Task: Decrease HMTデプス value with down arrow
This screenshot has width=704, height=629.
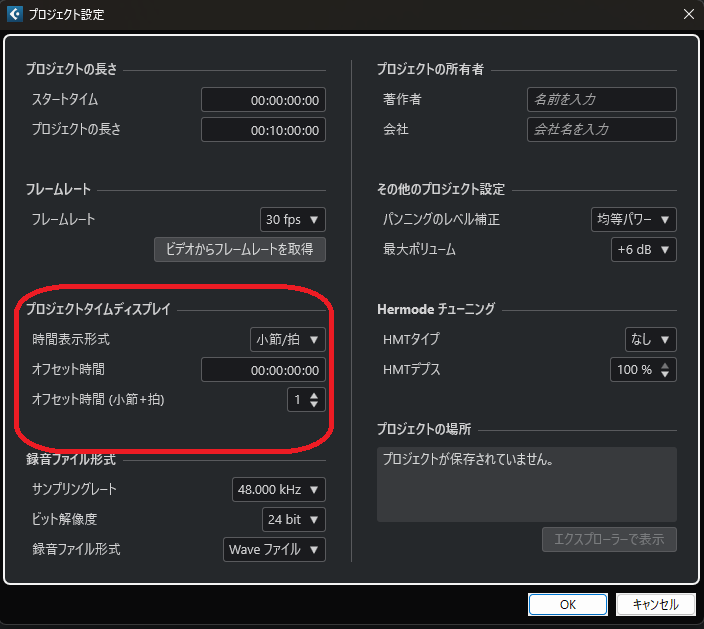Action: pyautogui.click(x=665, y=374)
